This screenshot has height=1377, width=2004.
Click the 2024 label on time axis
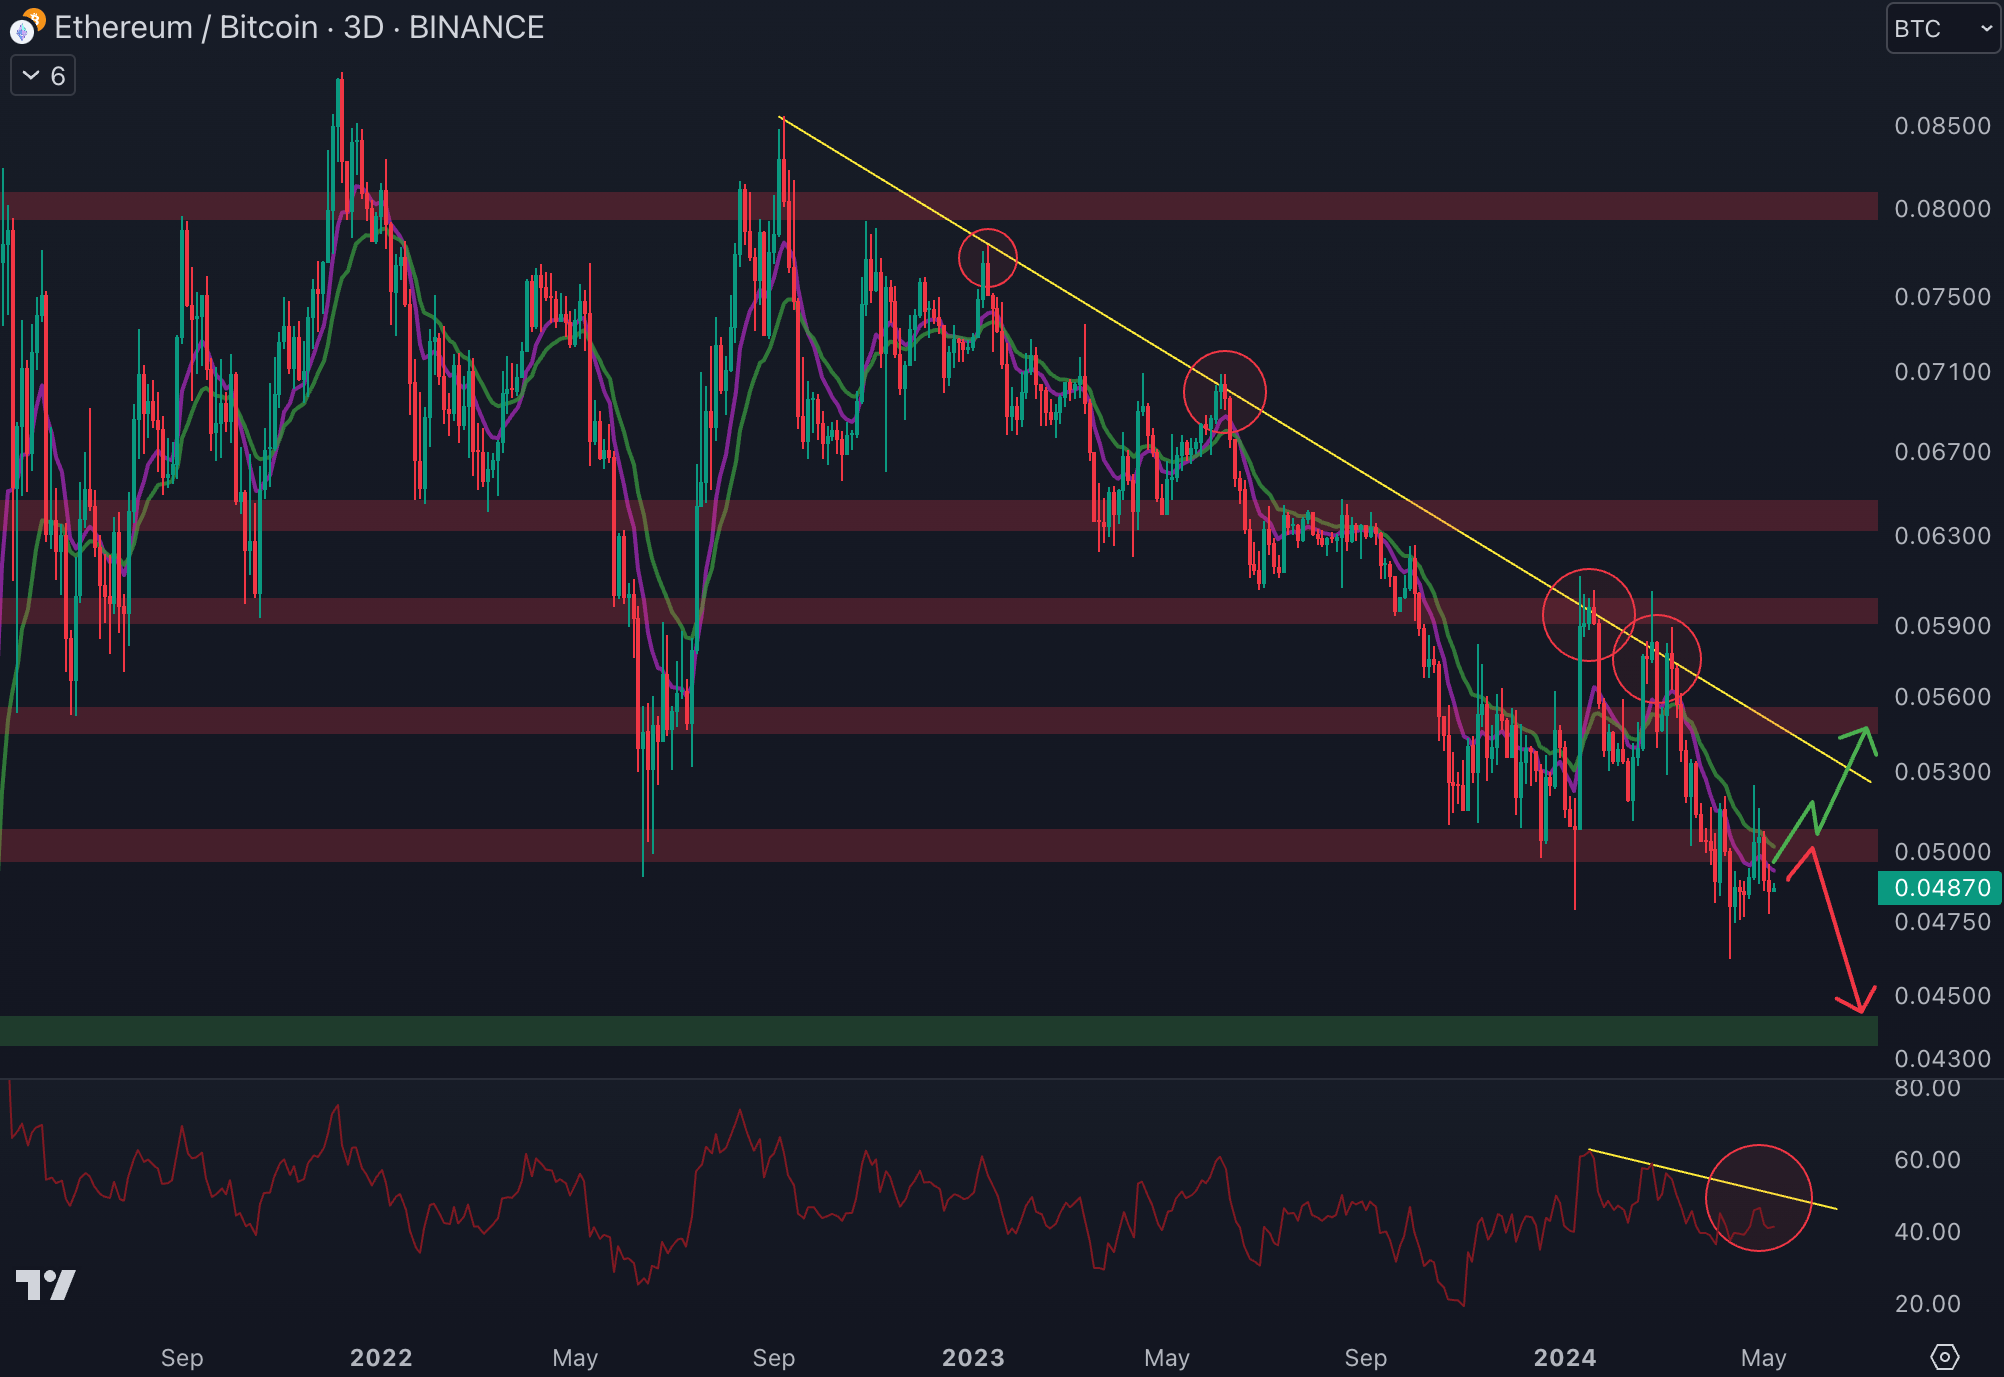pos(1564,1357)
